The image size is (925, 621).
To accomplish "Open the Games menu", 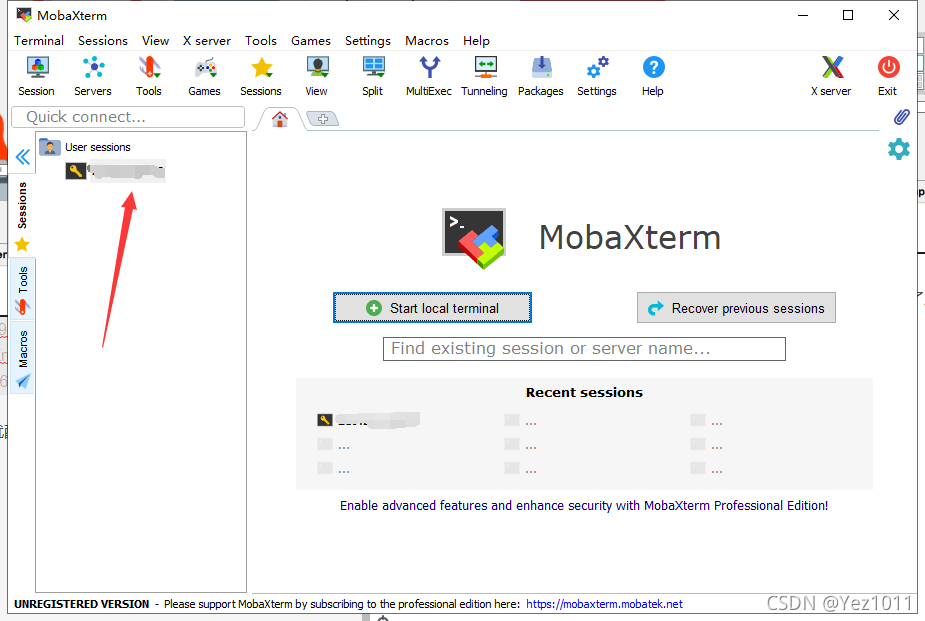I will coord(311,41).
